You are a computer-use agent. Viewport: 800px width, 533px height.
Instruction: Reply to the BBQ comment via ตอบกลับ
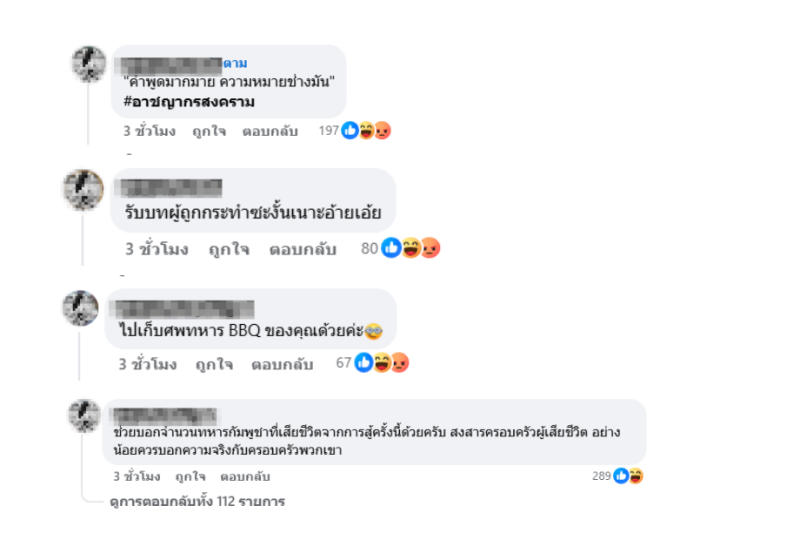[x=282, y=364]
